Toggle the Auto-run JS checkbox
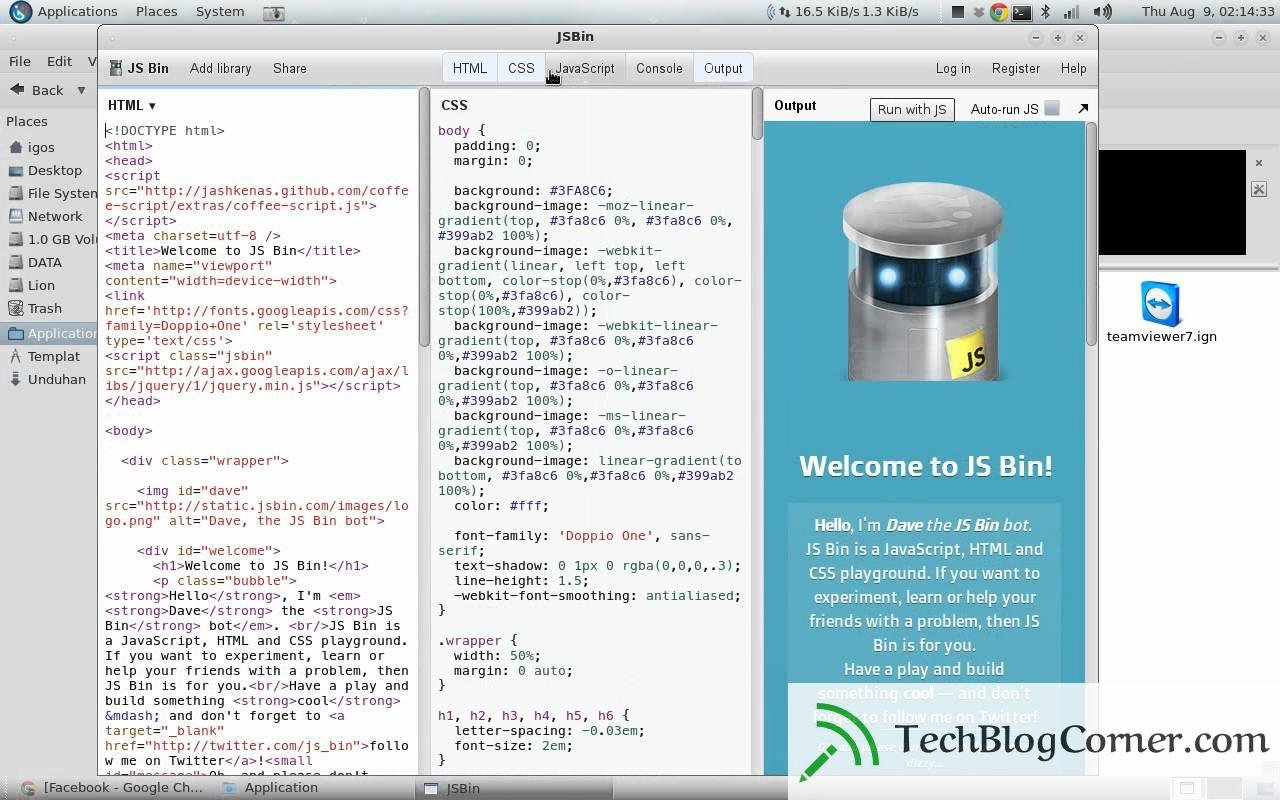Viewport: 1280px width, 800px height. click(x=1052, y=108)
